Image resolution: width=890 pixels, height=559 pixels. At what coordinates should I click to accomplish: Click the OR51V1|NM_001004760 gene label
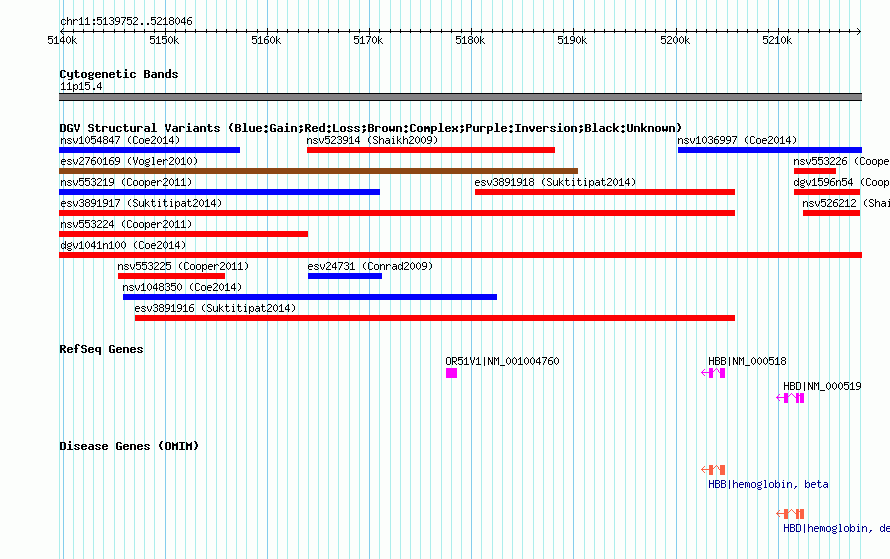502,361
